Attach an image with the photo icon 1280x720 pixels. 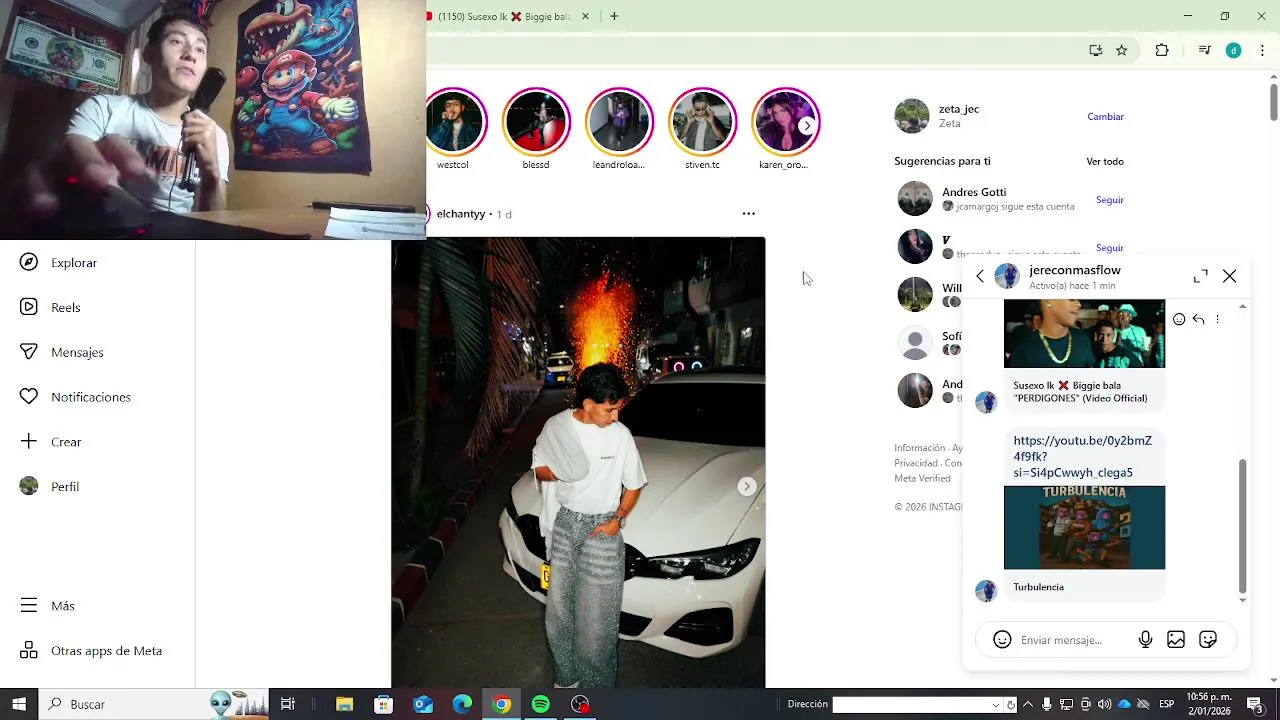1176,640
